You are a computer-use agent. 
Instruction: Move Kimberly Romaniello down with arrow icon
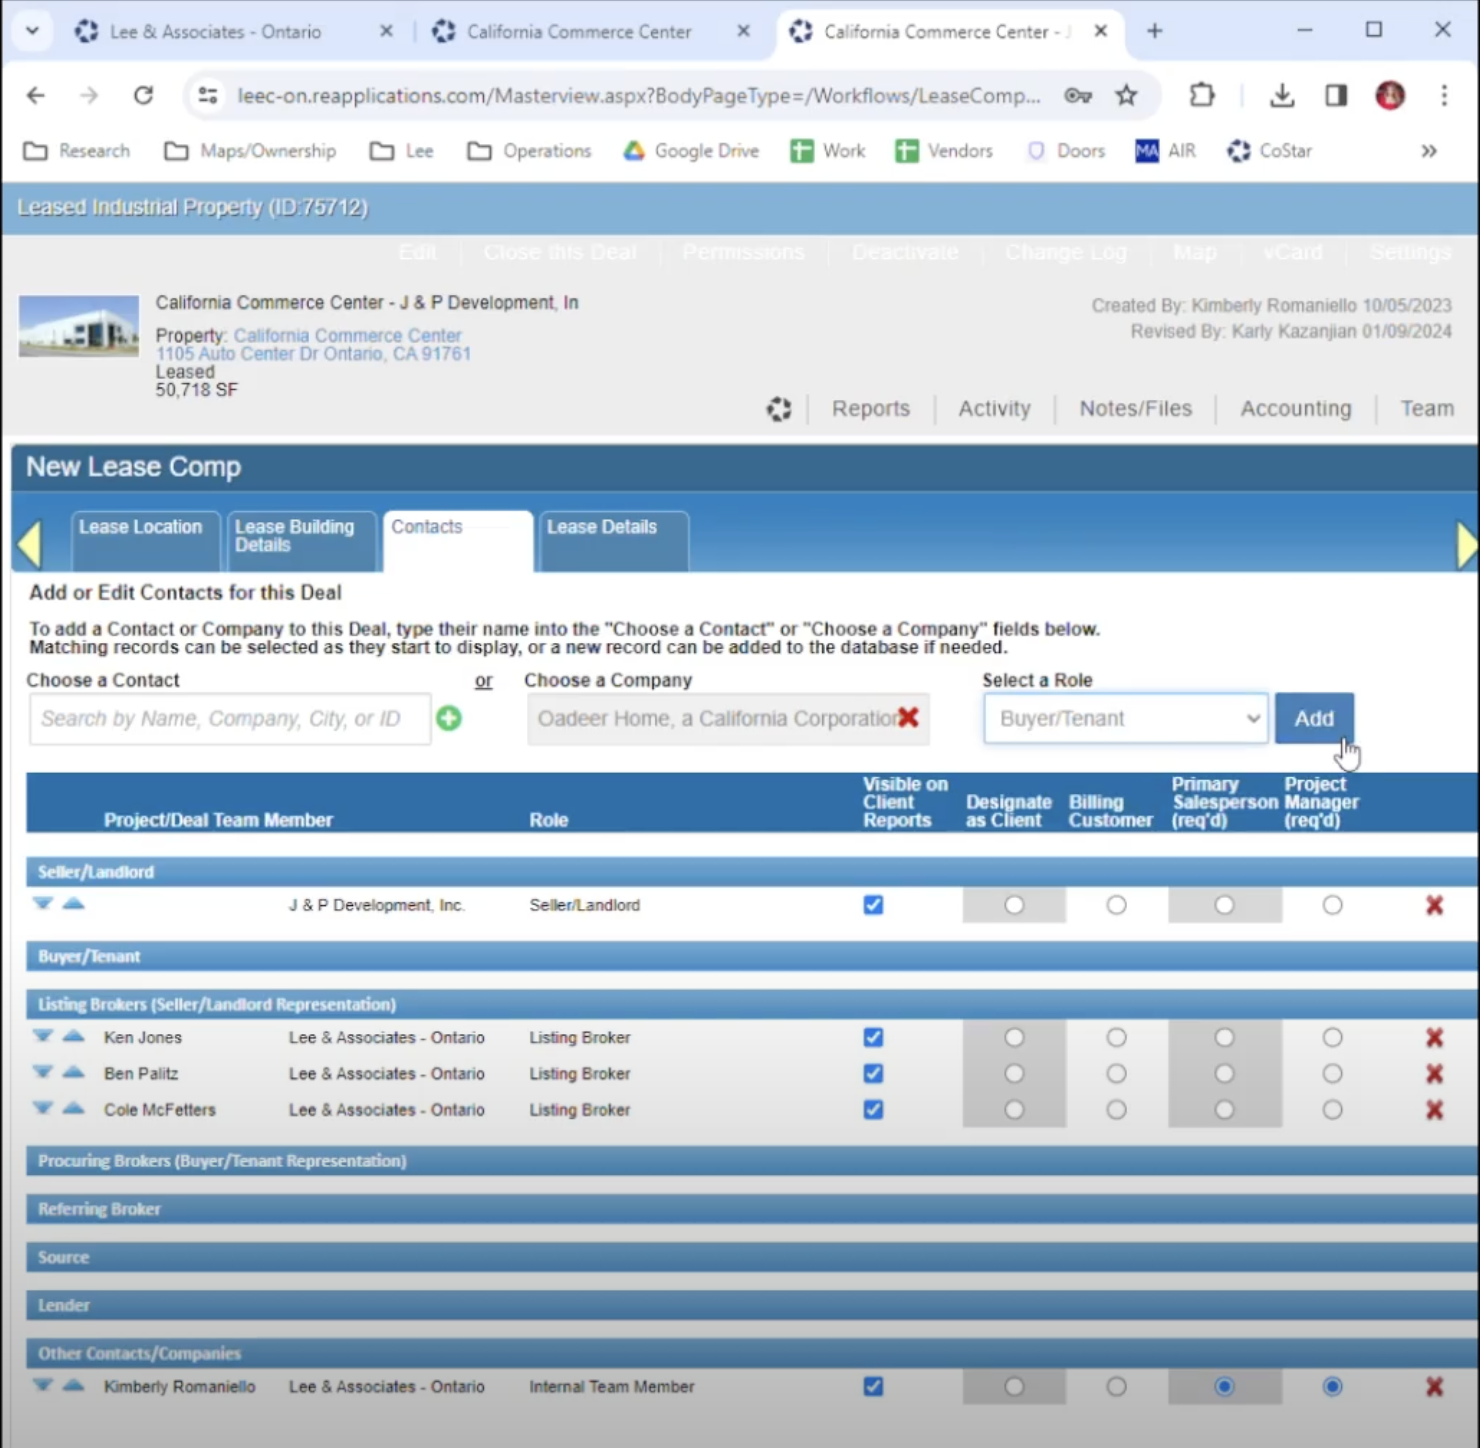[42, 1385]
